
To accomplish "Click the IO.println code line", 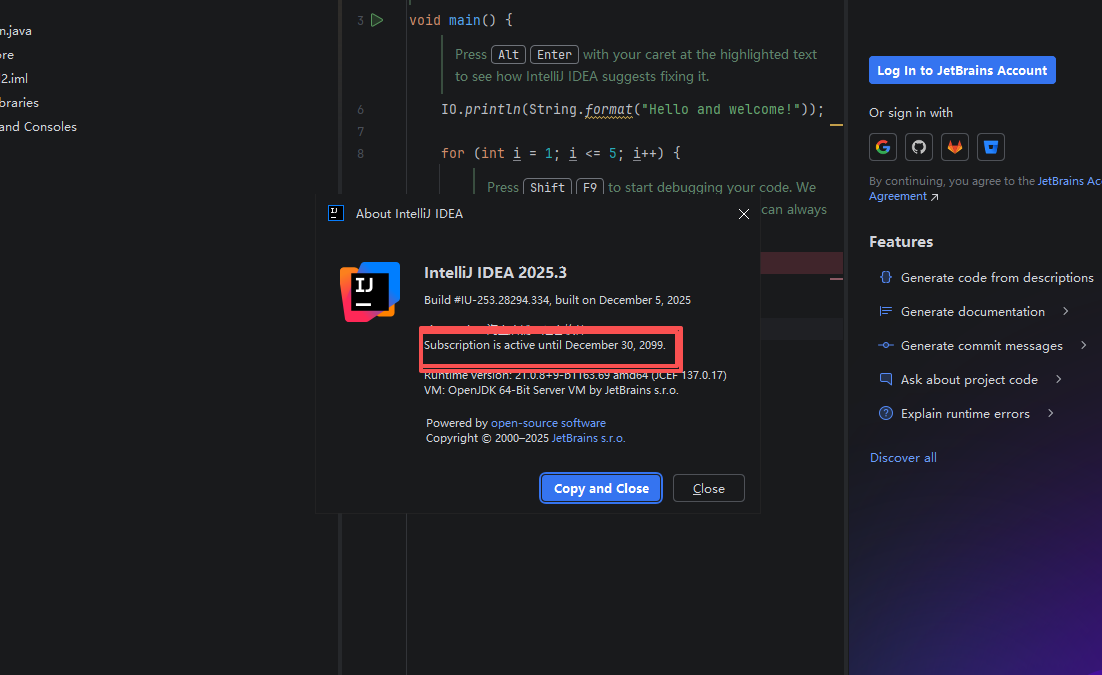I will coord(632,110).
